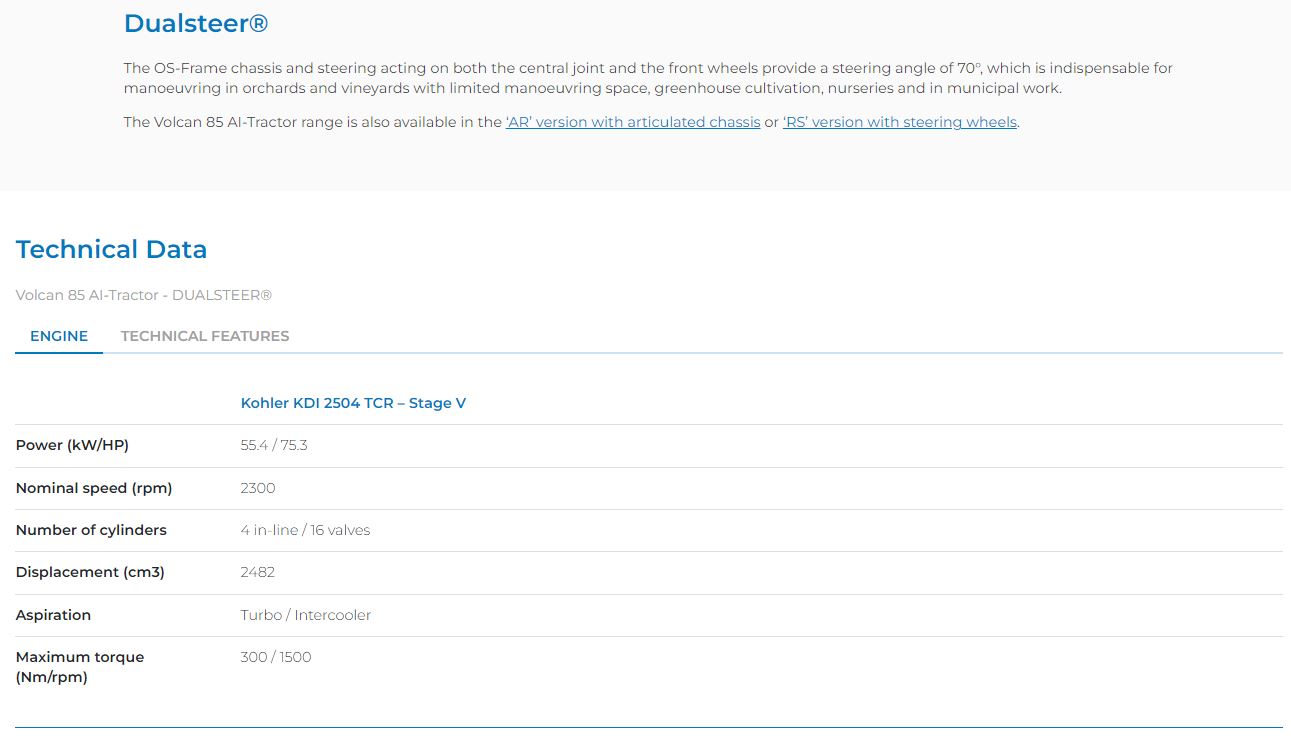Click the 55.4 / 75.3 power value
Image resolution: width=1291 pixels, height=741 pixels.
pyautogui.click(x=274, y=445)
